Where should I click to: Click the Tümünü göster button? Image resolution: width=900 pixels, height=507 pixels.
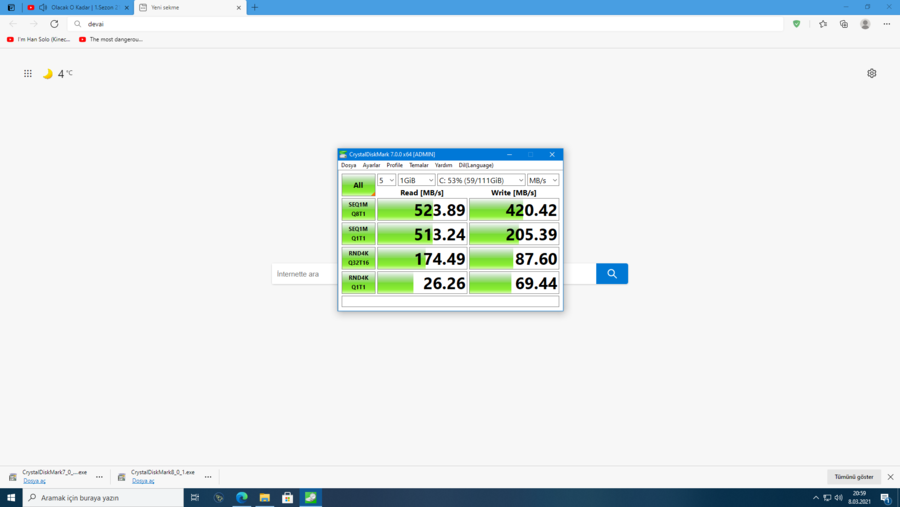tap(854, 477)
